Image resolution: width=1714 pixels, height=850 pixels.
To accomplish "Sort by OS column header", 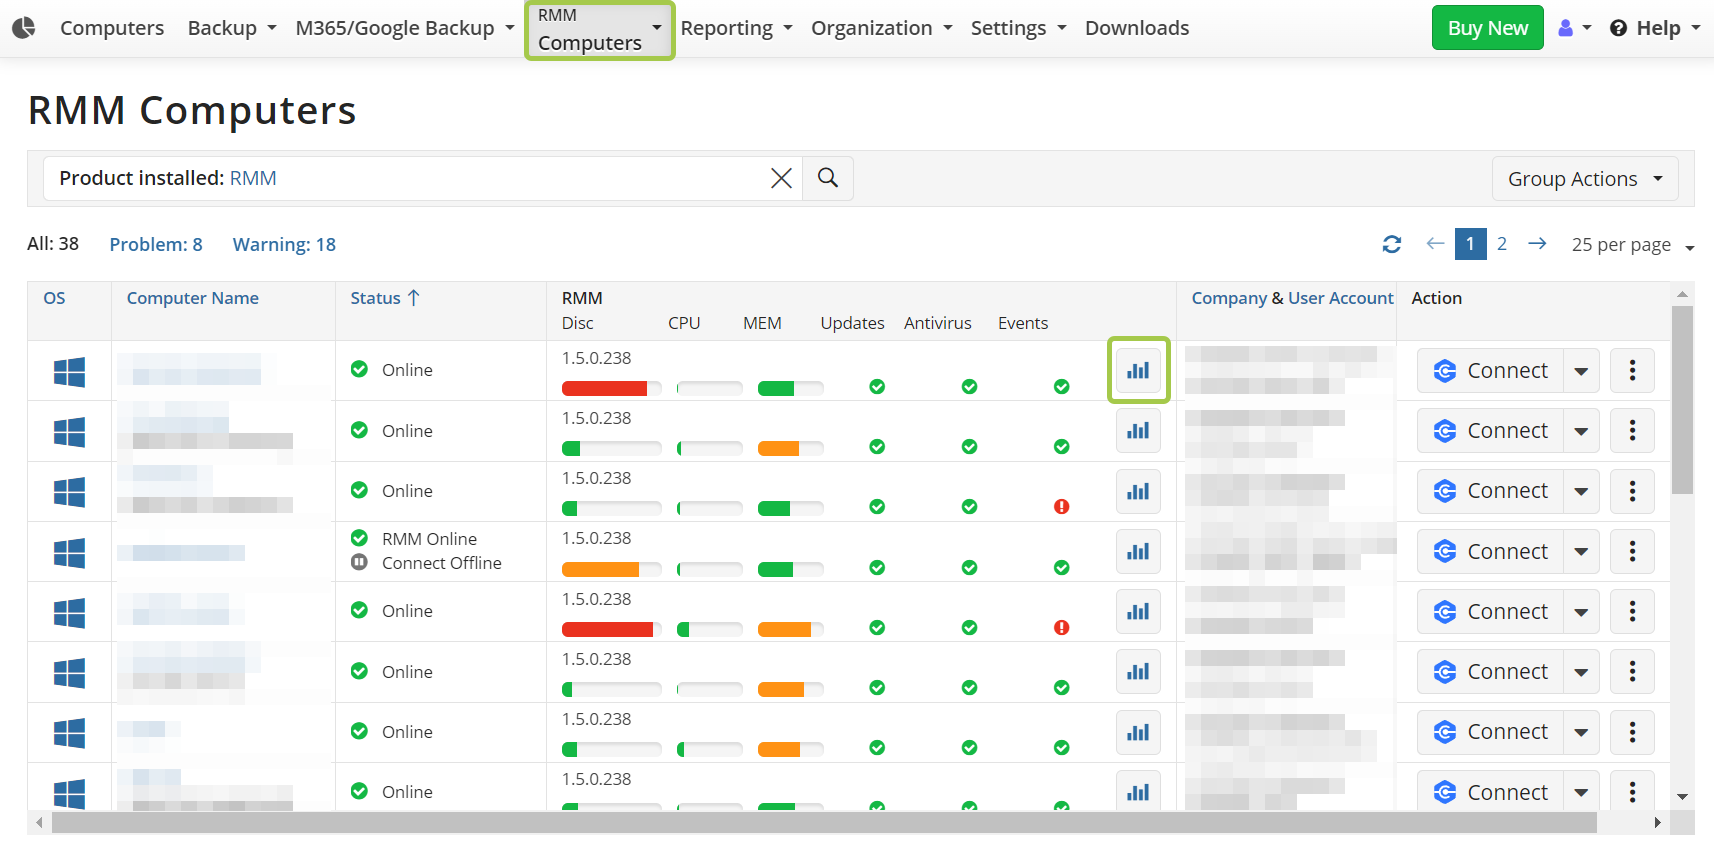I will click(55, 298).
